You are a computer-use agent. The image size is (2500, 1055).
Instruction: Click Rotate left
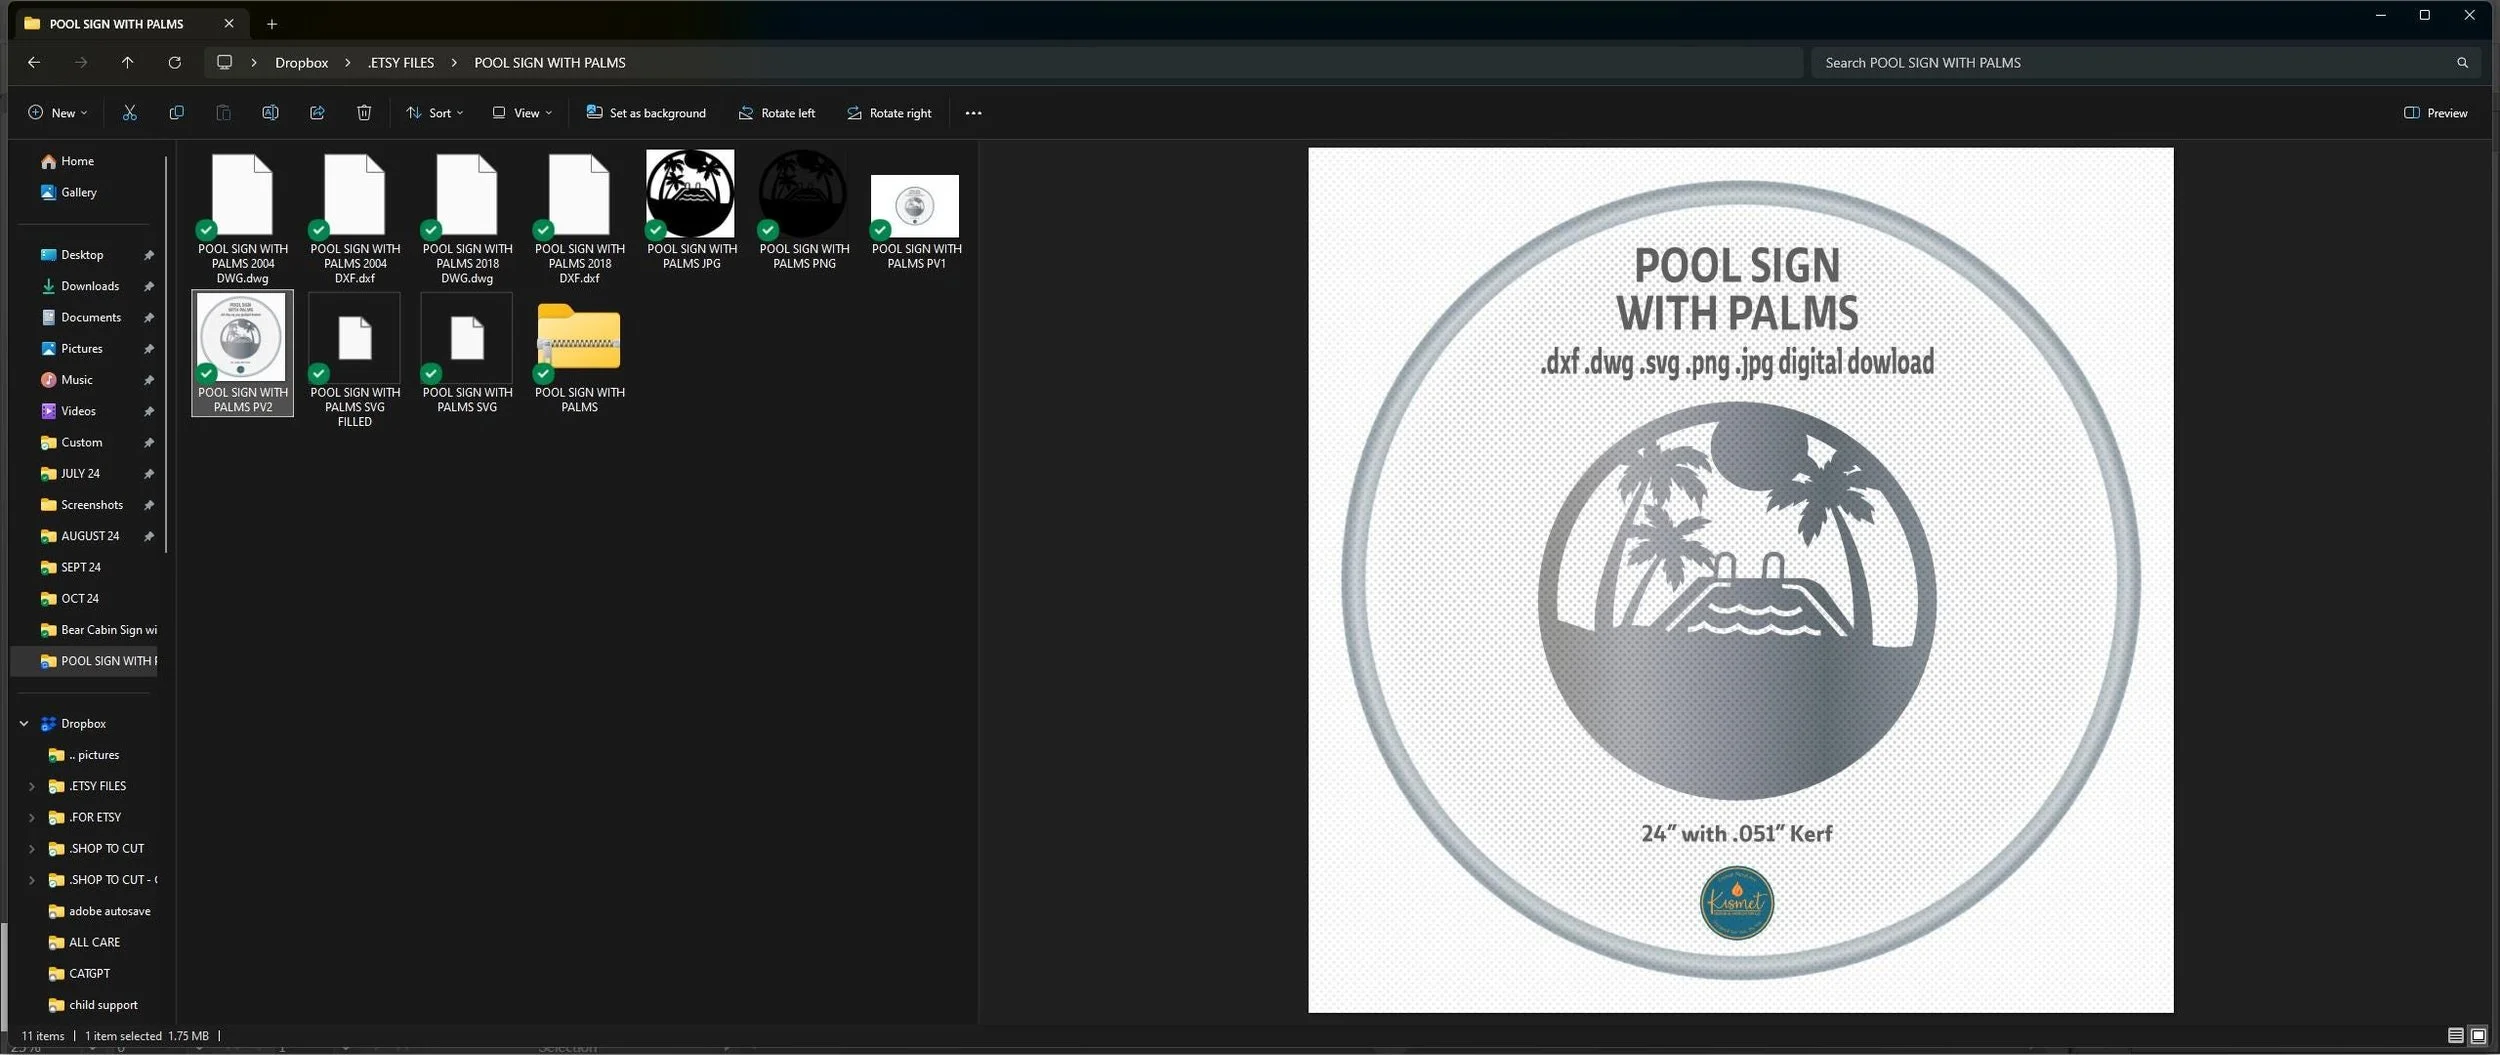click(x=777, y=113)
